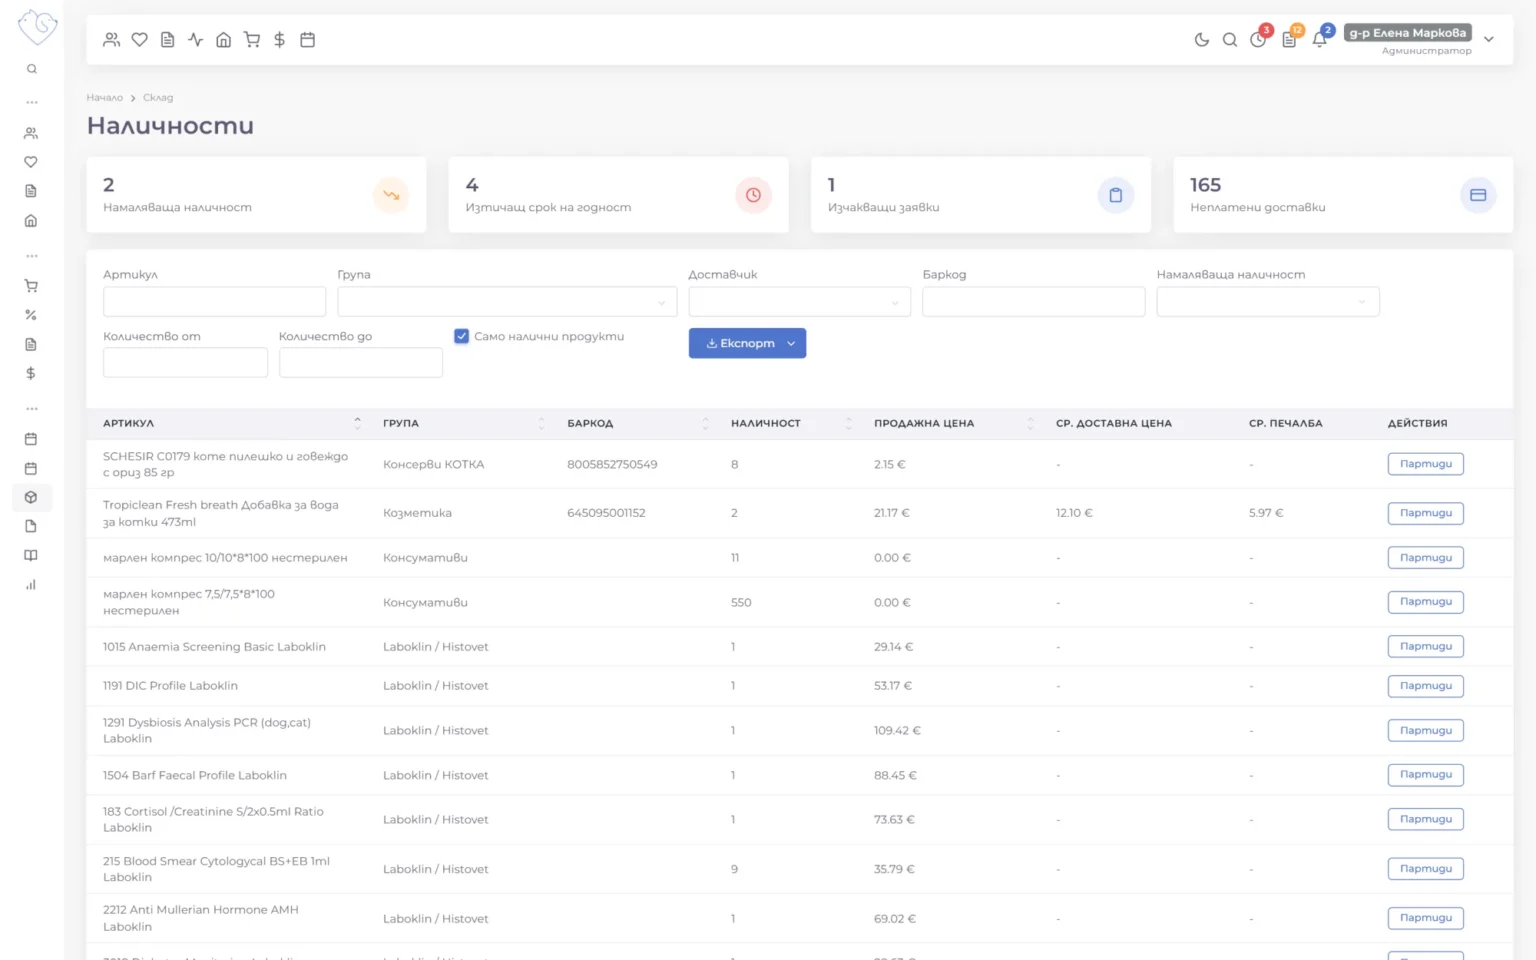Click the heart icon in top toolbar
Image resolution: width=1536 pixels, height=960 pixels.
(x=140, y=40)
